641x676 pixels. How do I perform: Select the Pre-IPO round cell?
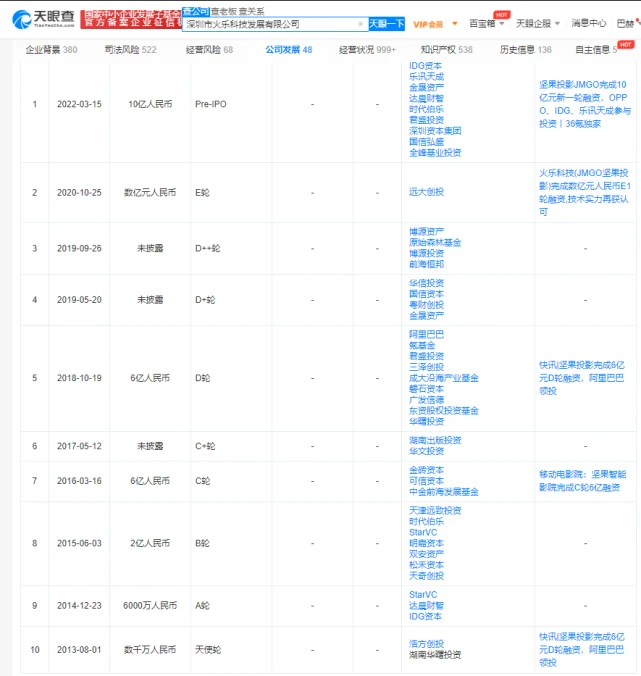(x=211, y=104)
